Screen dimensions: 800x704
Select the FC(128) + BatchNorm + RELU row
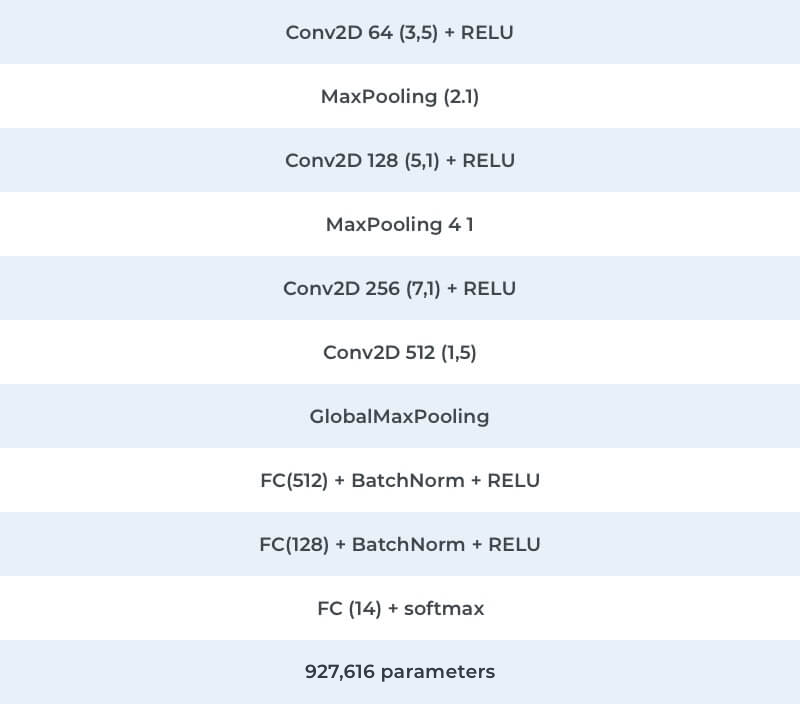coord(400,544)
